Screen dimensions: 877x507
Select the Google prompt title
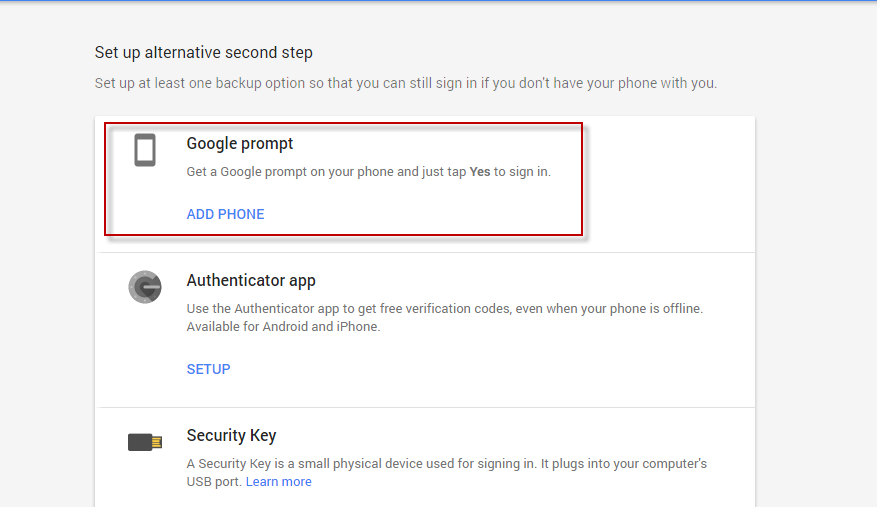pyautogui.click(x=240, y=144)
